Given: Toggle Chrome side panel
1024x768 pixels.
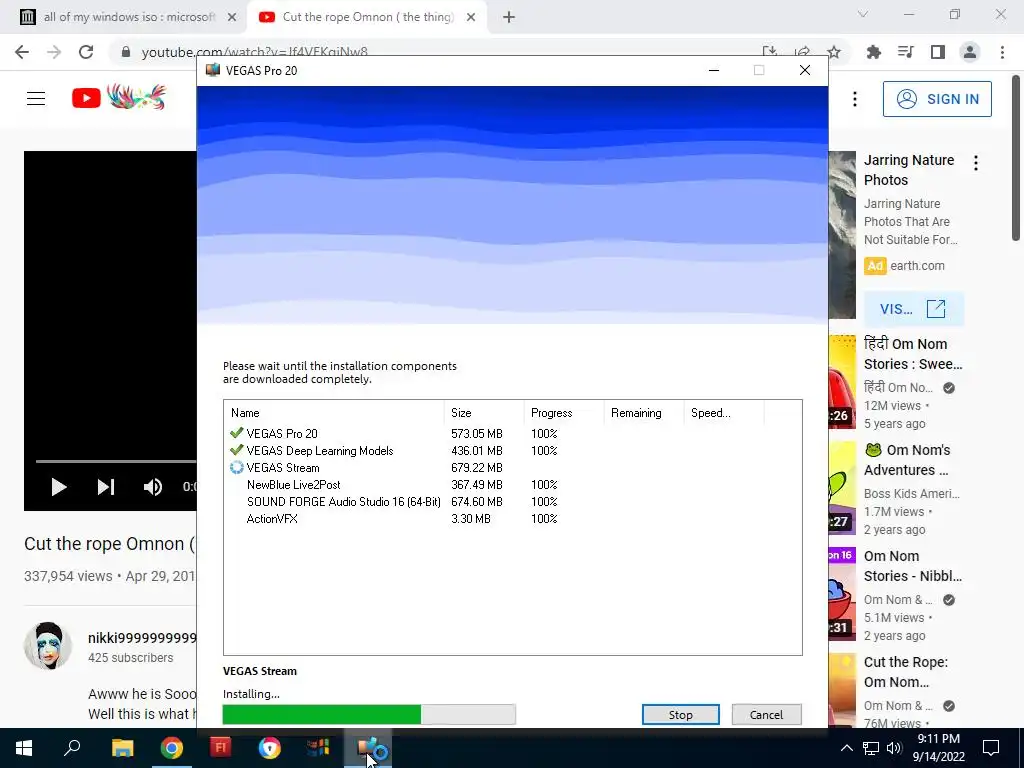Looking at the screenshot, I should coord(938,52).
